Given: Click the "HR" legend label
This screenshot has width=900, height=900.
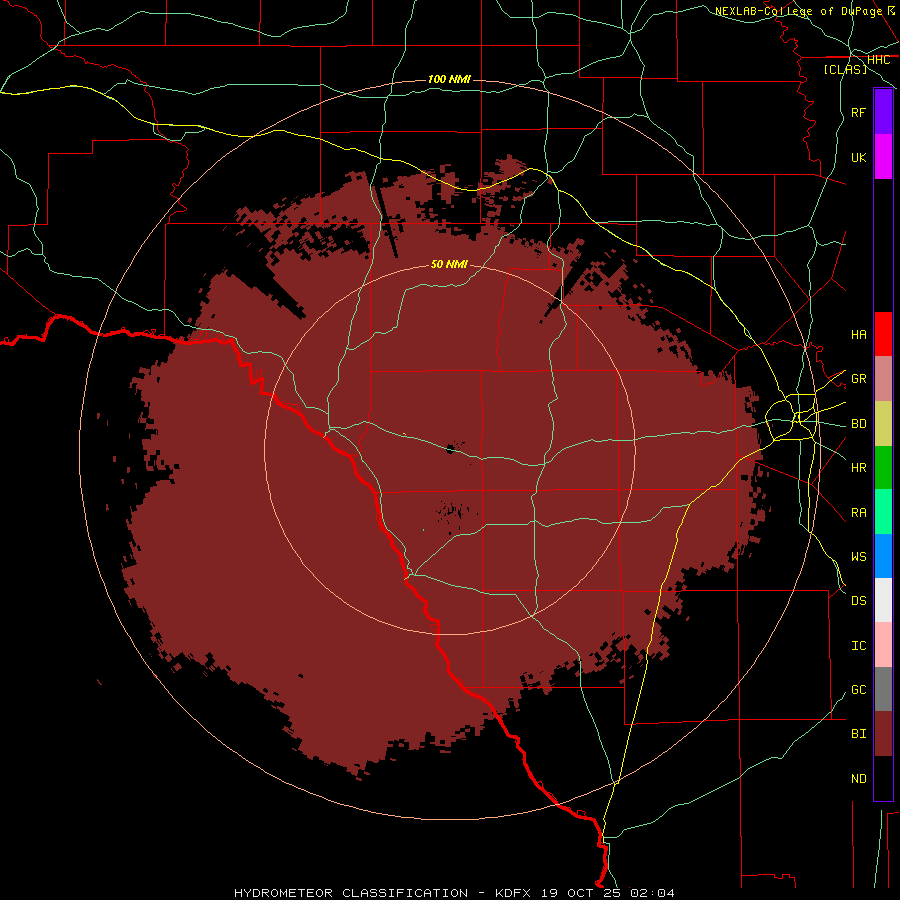Looking at the screenshot, I should [x=858, y=468].
